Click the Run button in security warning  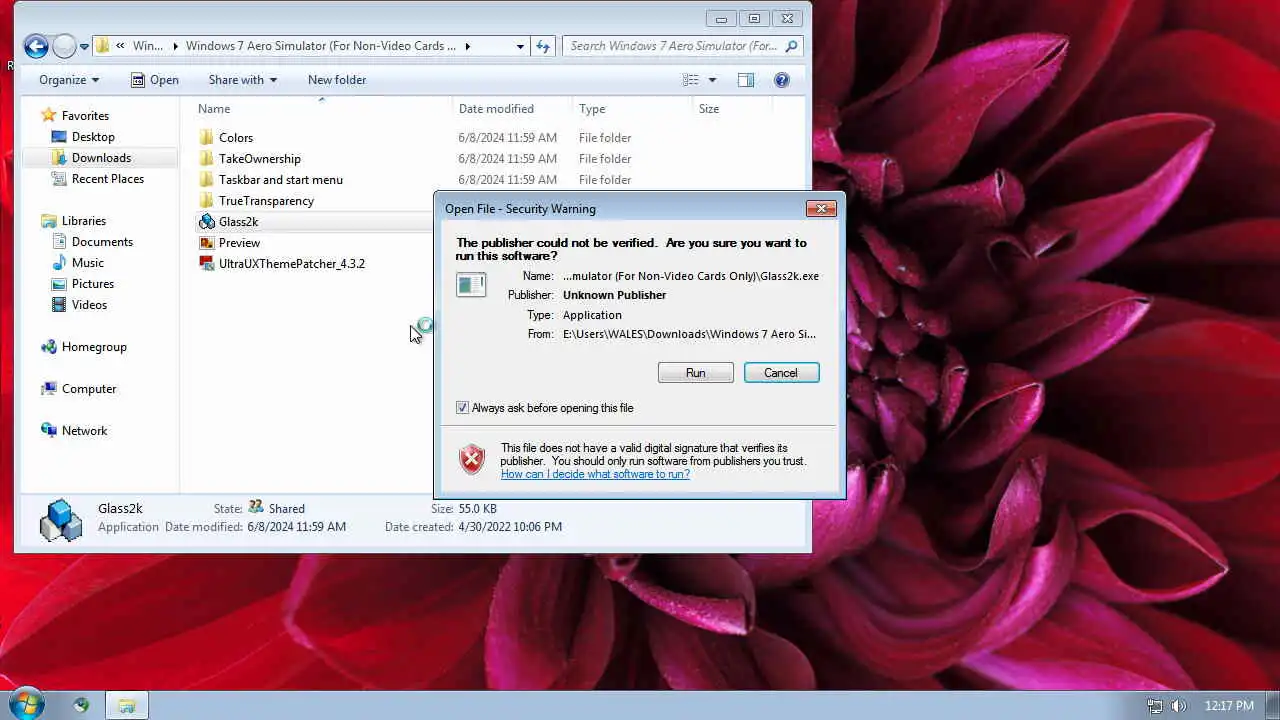click(x=696, y=373)
